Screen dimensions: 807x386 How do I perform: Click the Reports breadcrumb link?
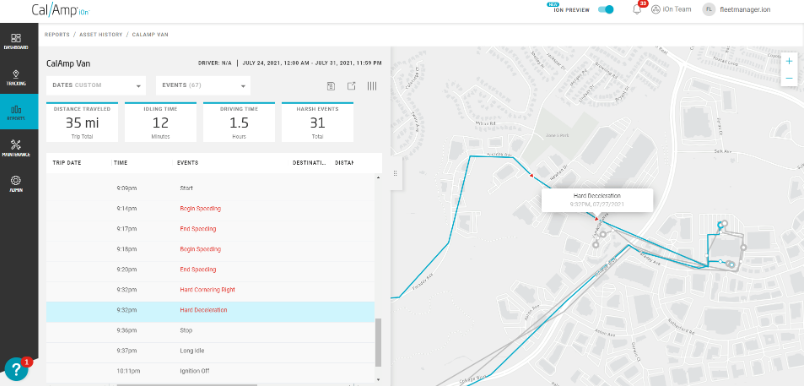point(57,34)
